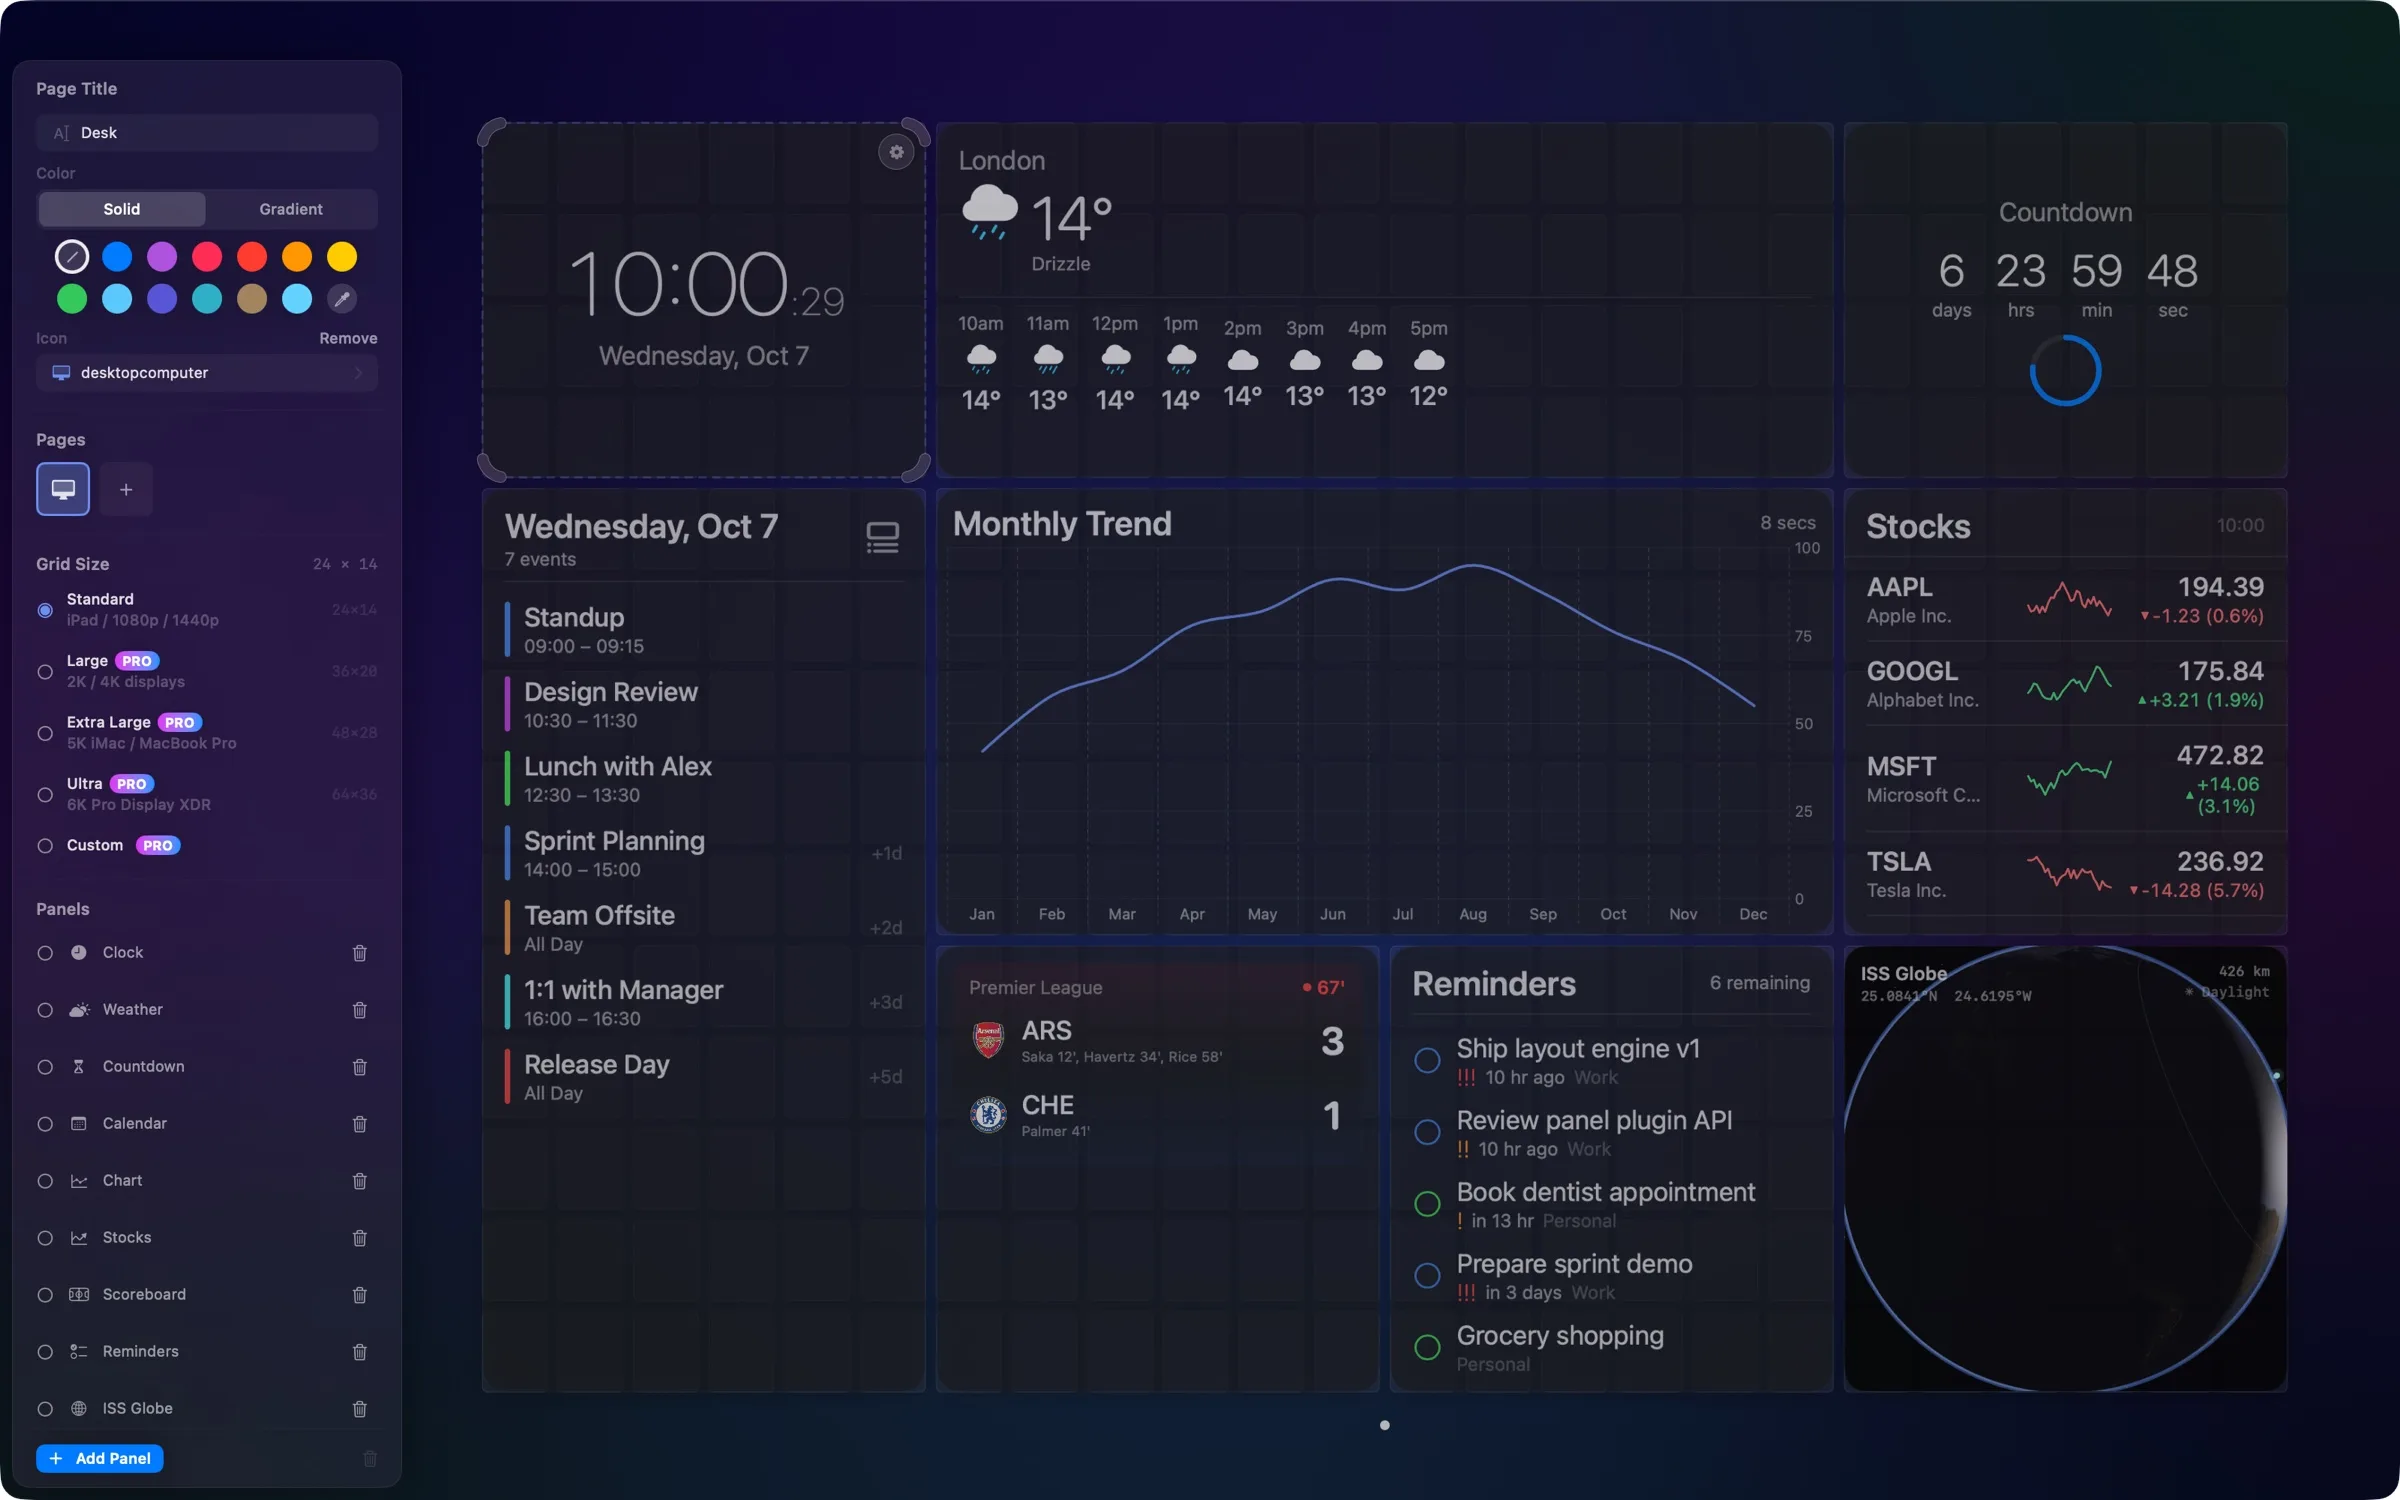
Task: Choose the blue color swatch
Action: coord(117,257)
